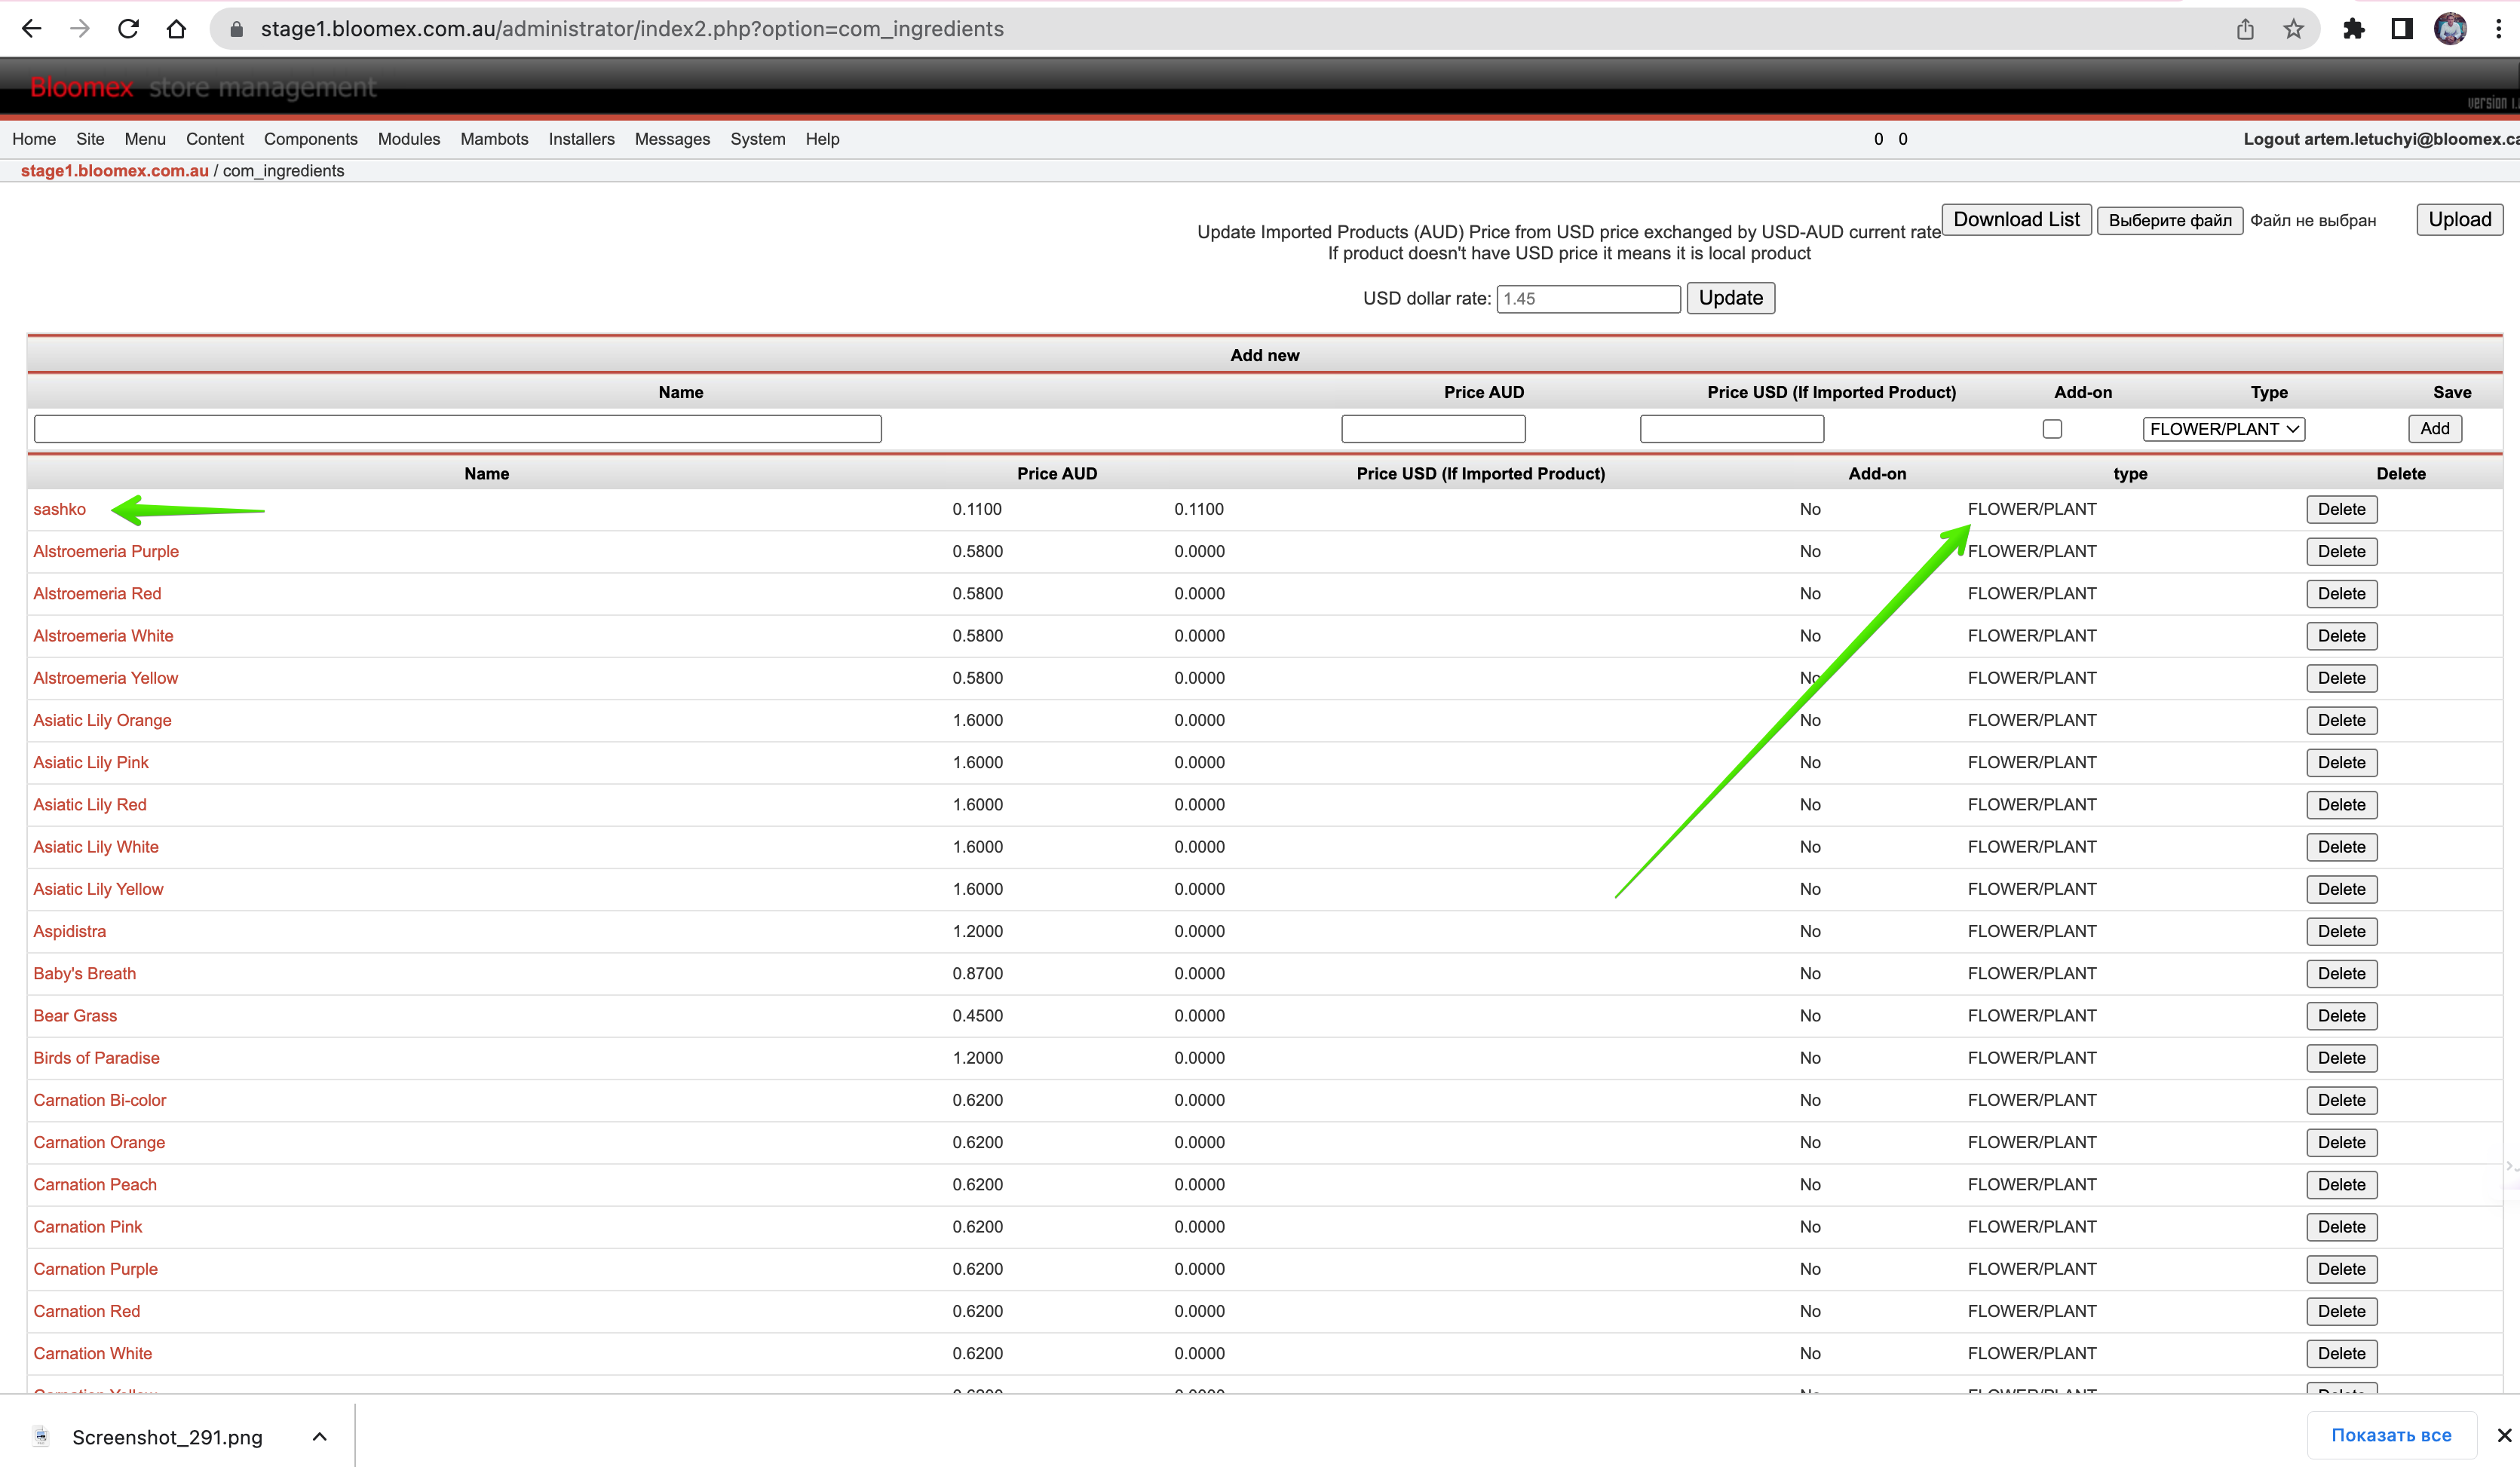The height and width of the screenshot is (1467, 2520).
Task: Delete the Asiatic Lily Yellow row
Action: point(2341,889)
